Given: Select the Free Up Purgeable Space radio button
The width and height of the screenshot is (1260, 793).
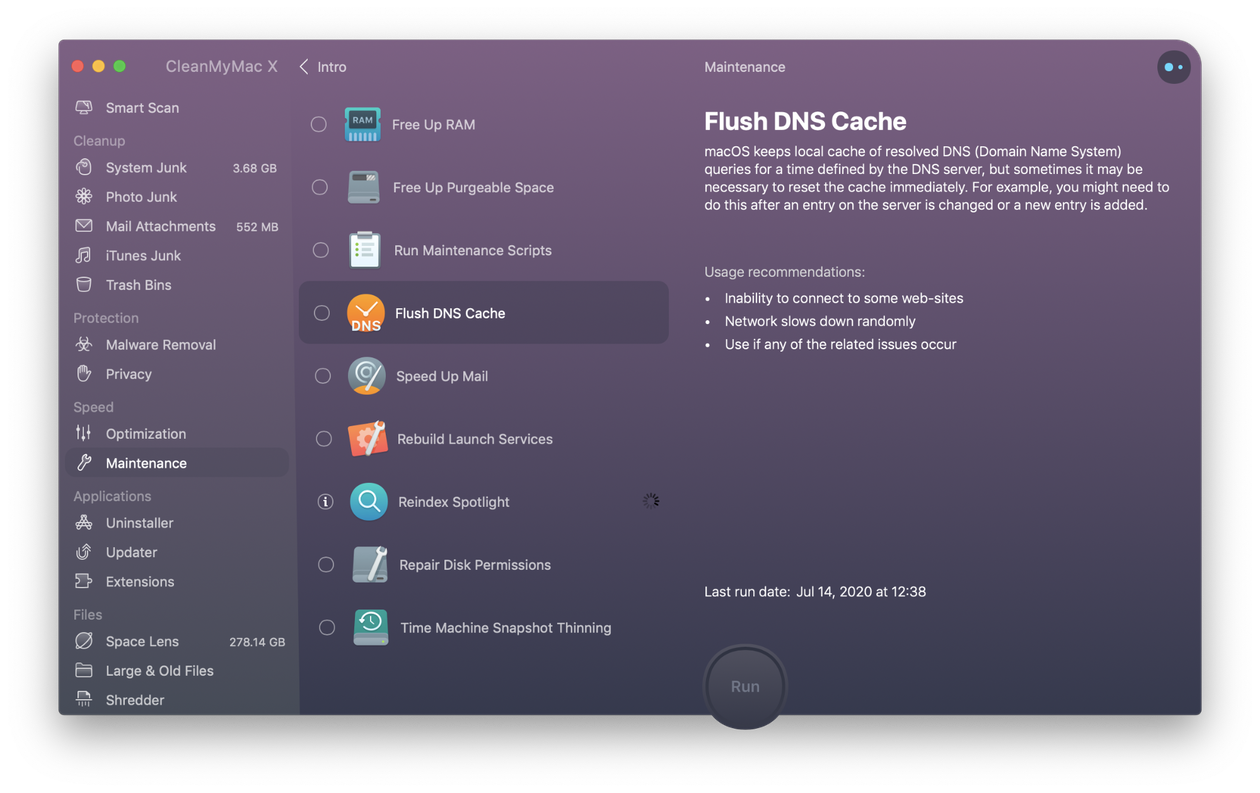Looking at the screenshot, I should [319, 187].
